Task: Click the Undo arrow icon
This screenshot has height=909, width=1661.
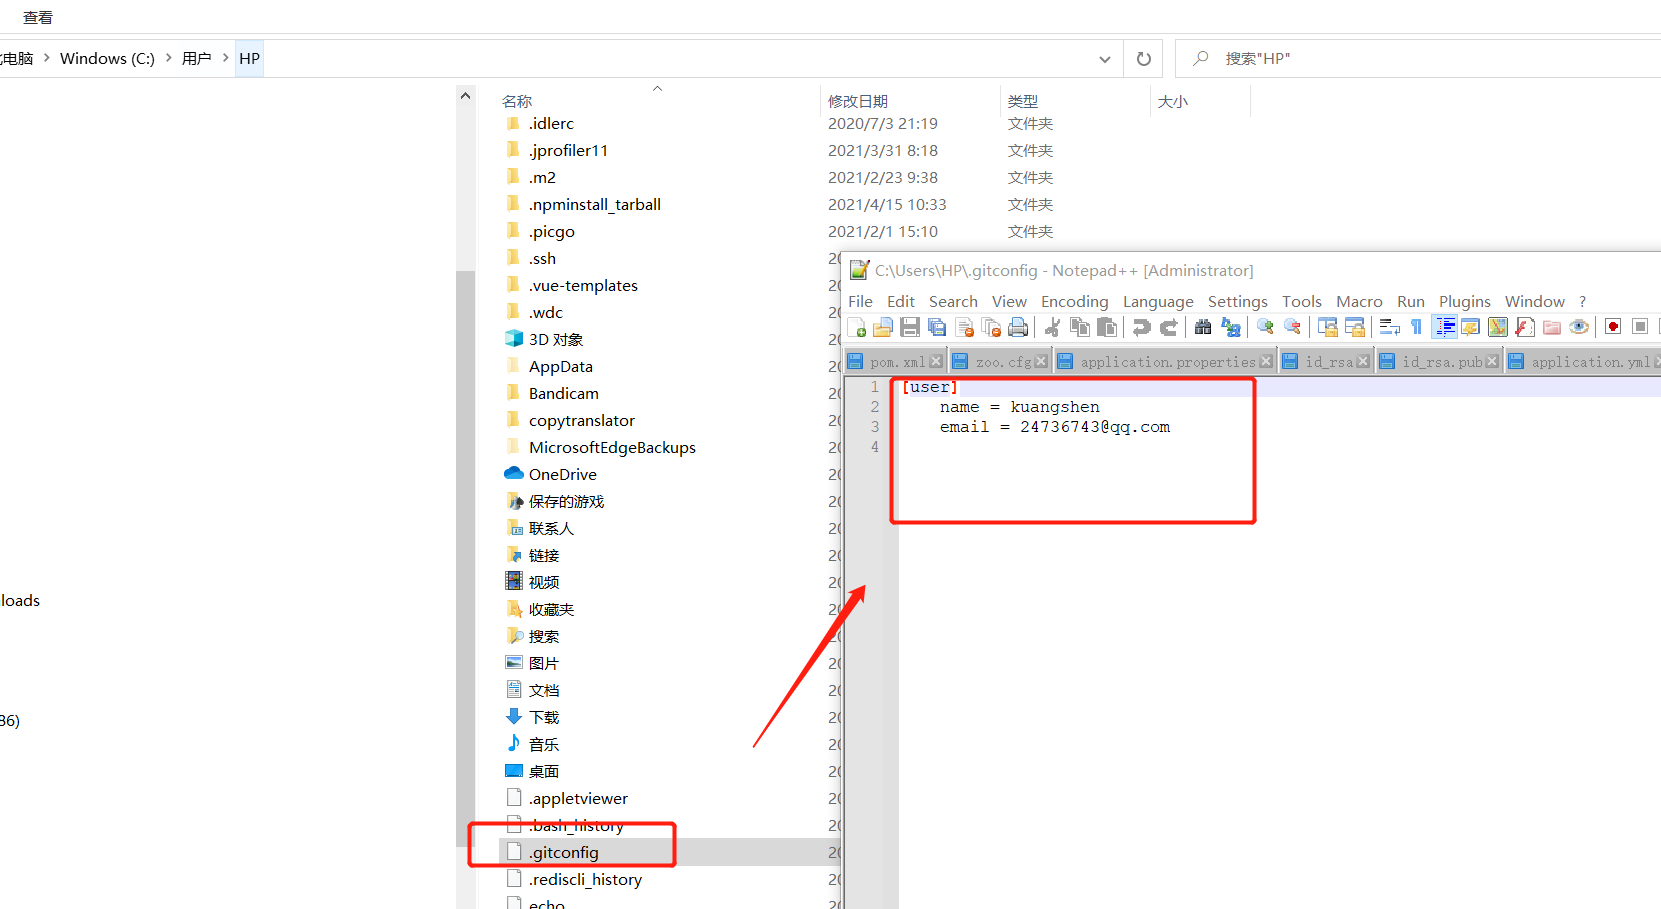Action: pos(1141,327)
